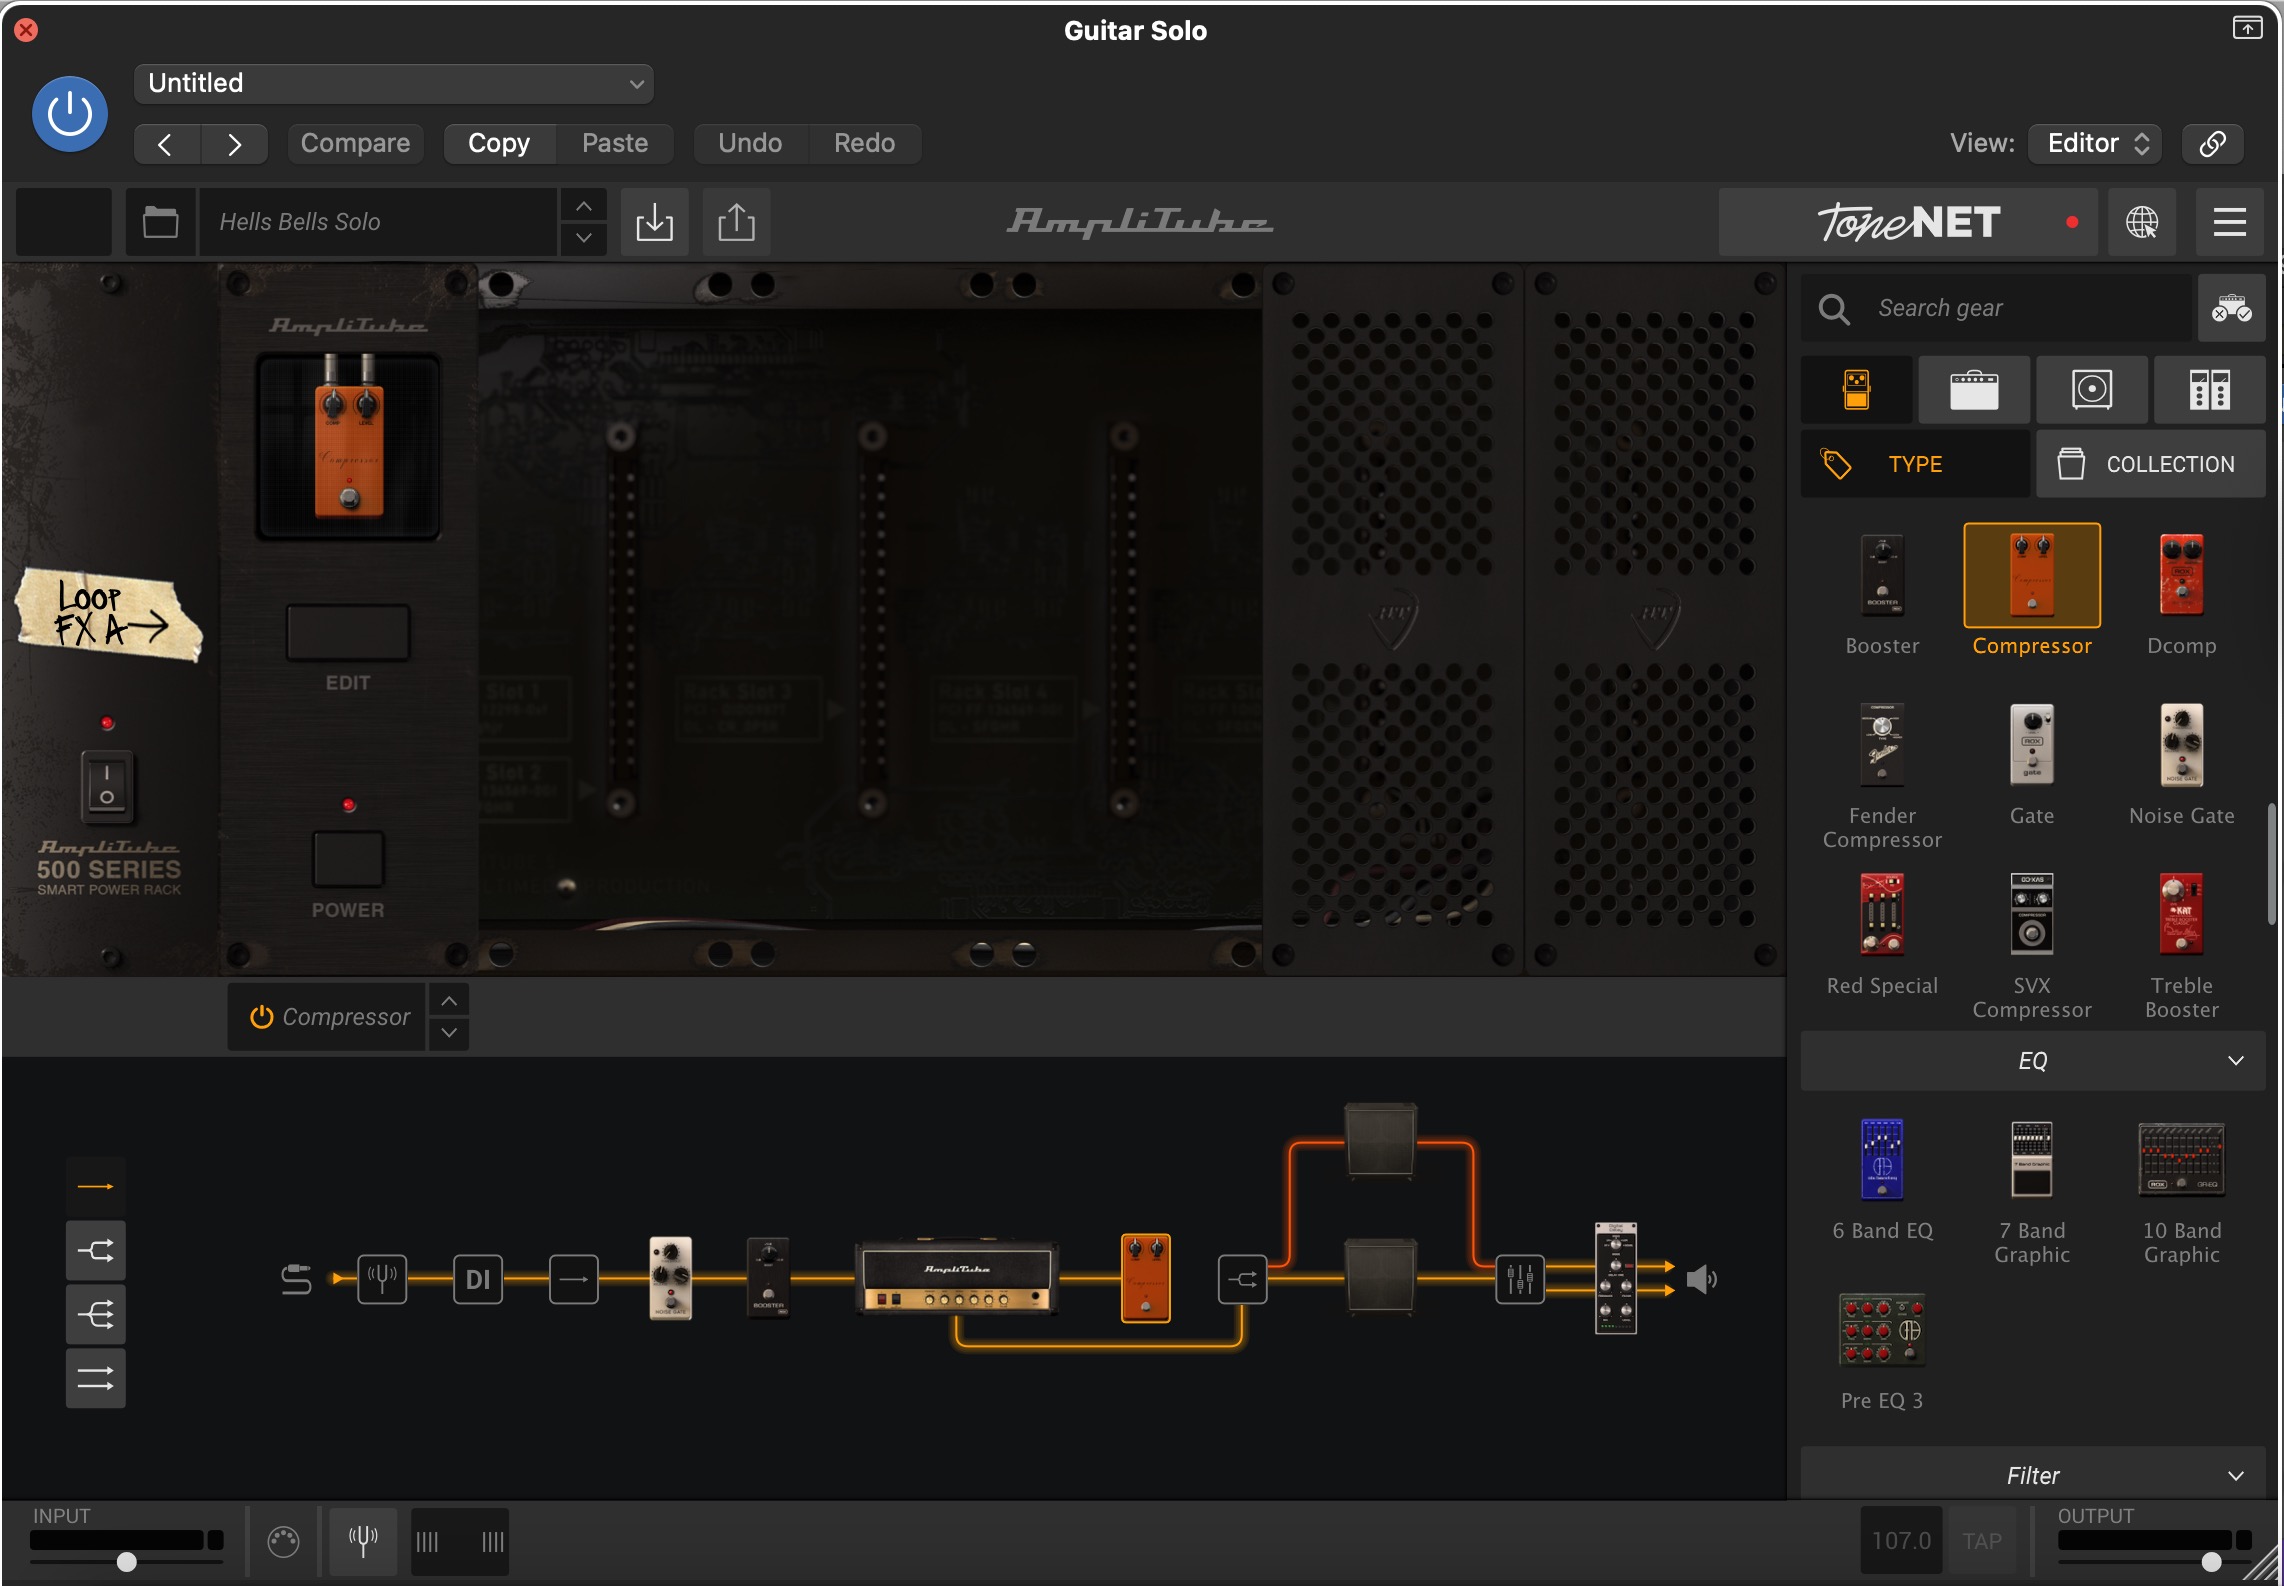Toggle the 500 Series rack power switch
The image size is (2284, 1586).
(x=106, y=786)
